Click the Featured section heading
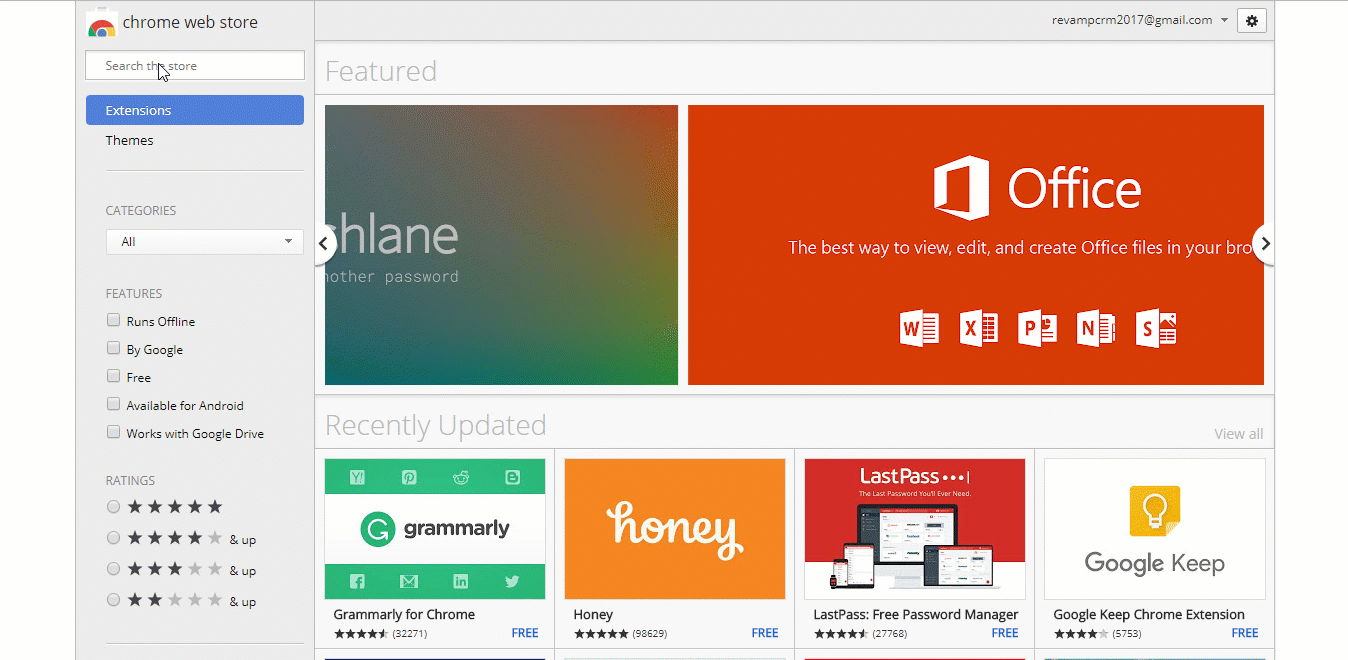 pos(381,71)
